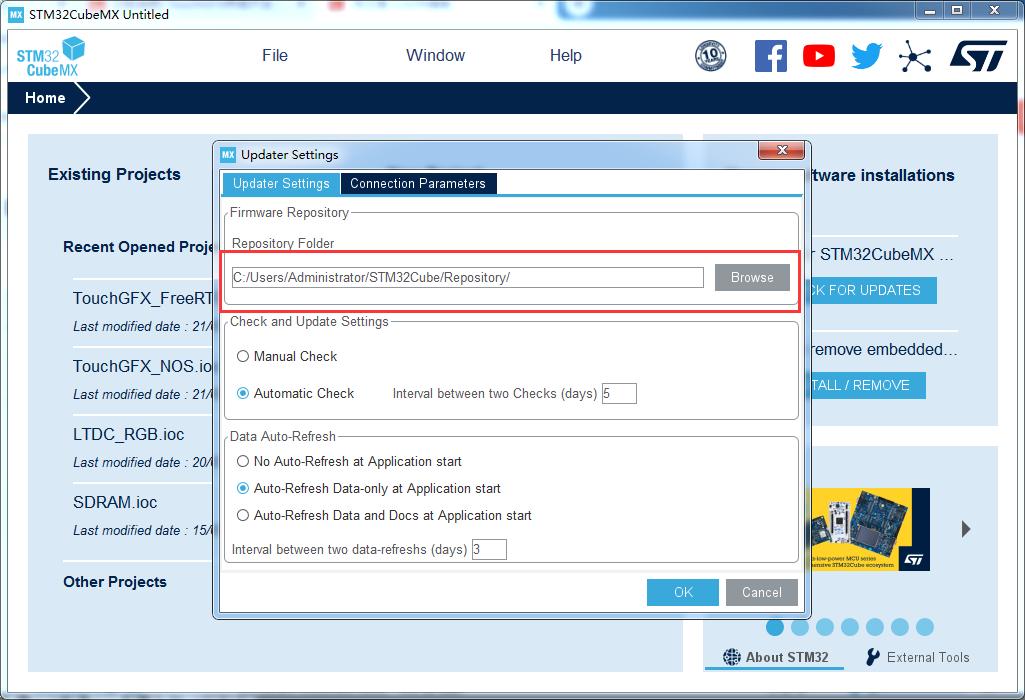1025x700 pixels.
Task: Confirm settings with OK button
Action: tap(683, 592)
